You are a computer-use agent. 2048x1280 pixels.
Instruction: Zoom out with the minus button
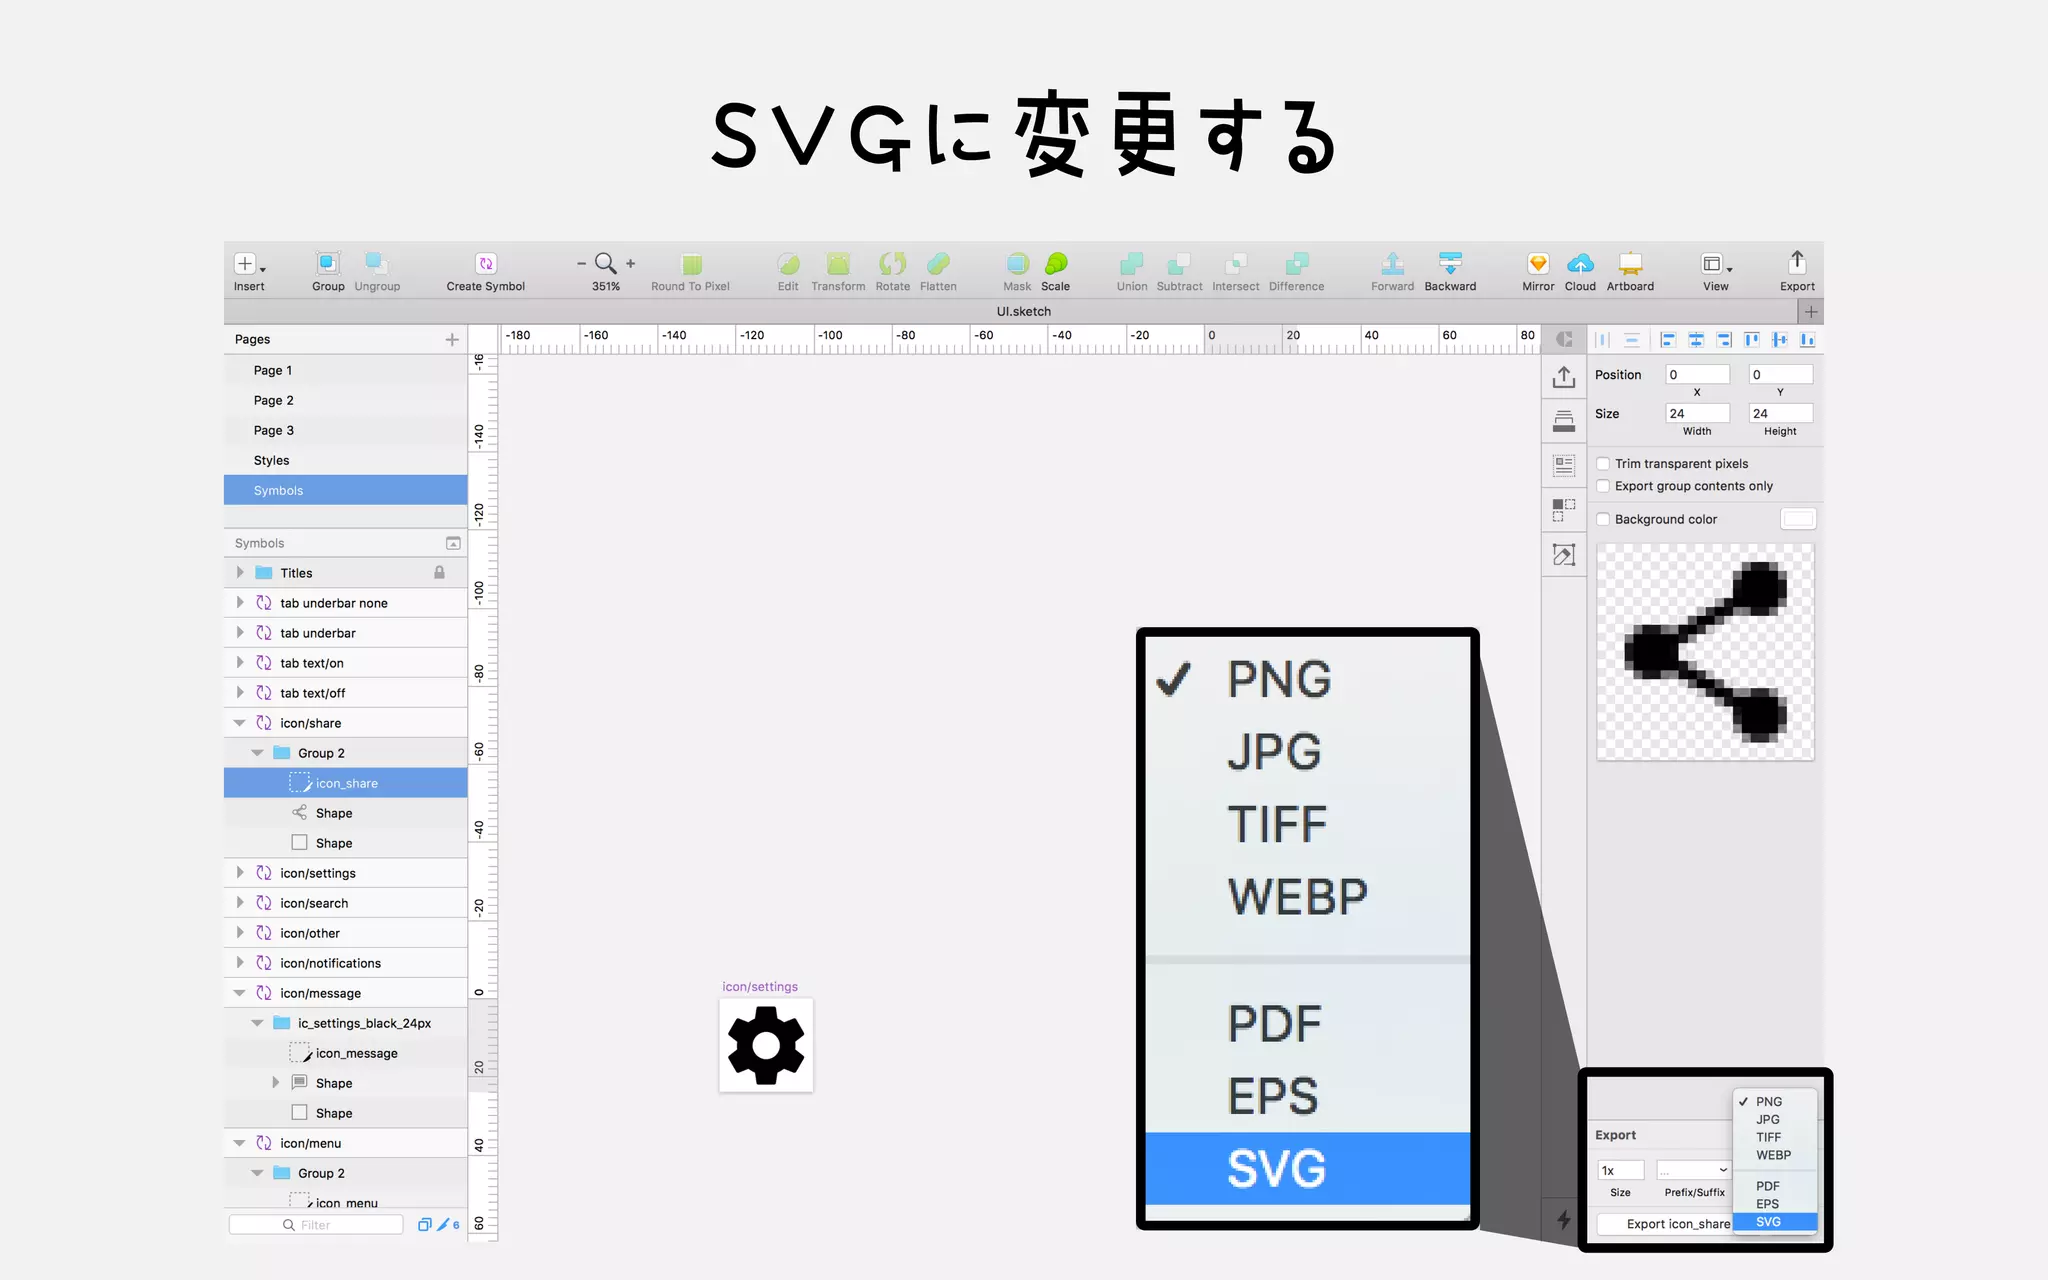click(x=581, y=264)
